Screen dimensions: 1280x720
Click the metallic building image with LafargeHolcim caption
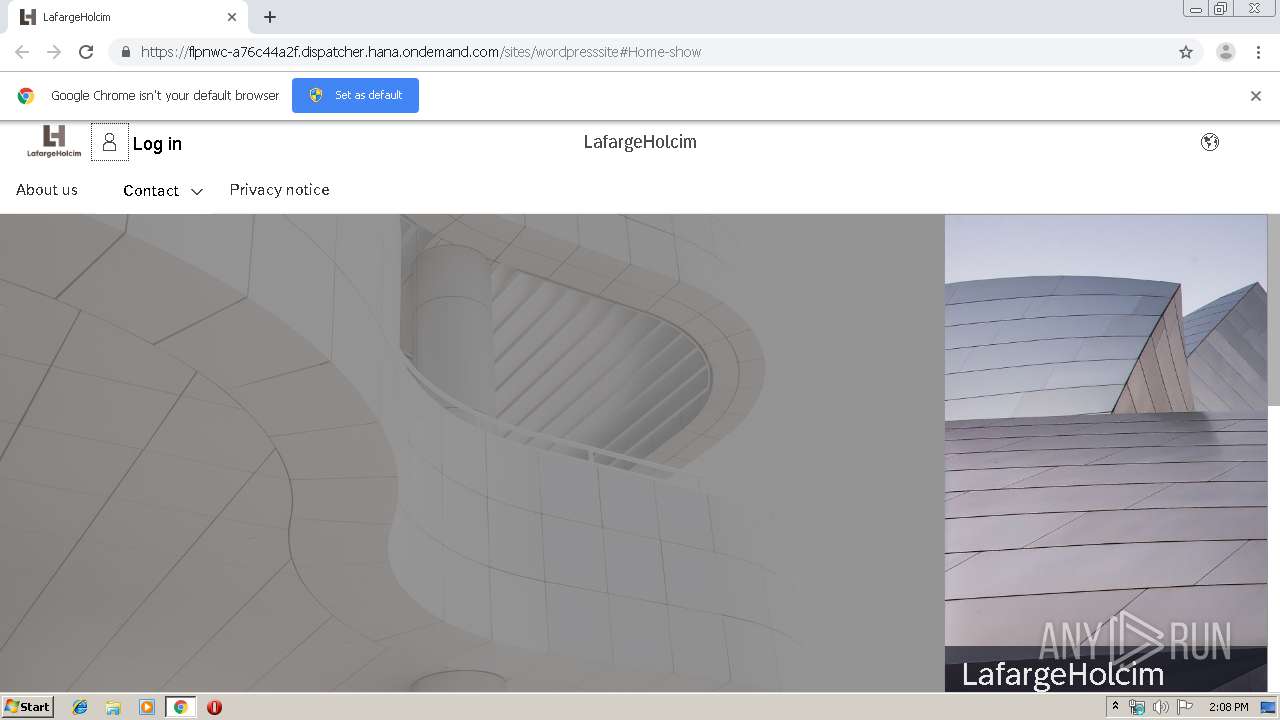(x=1106, y=452)
